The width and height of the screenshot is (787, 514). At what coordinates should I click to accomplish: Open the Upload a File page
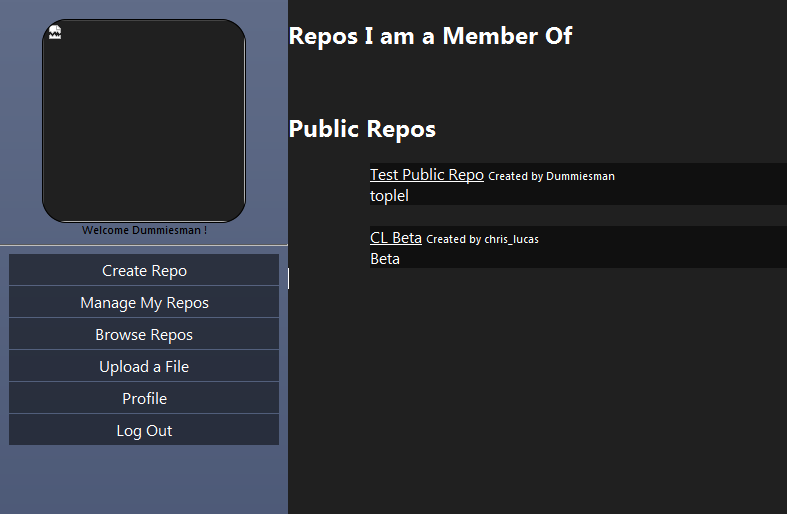click(x=144, y=366)
